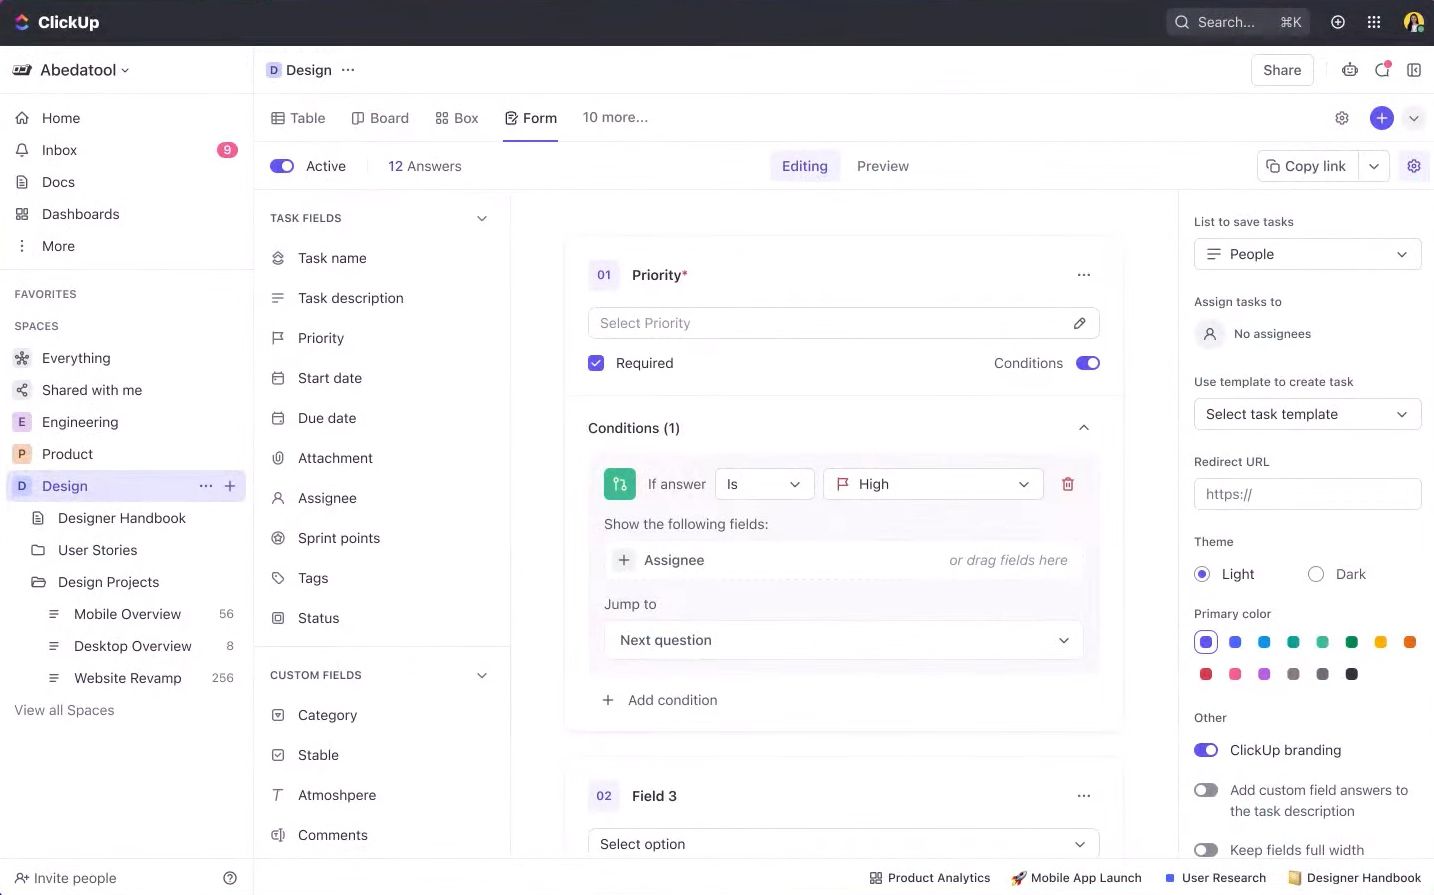
Task: Open the form settings gear beside Copy link
Action: pos(1413,166)
